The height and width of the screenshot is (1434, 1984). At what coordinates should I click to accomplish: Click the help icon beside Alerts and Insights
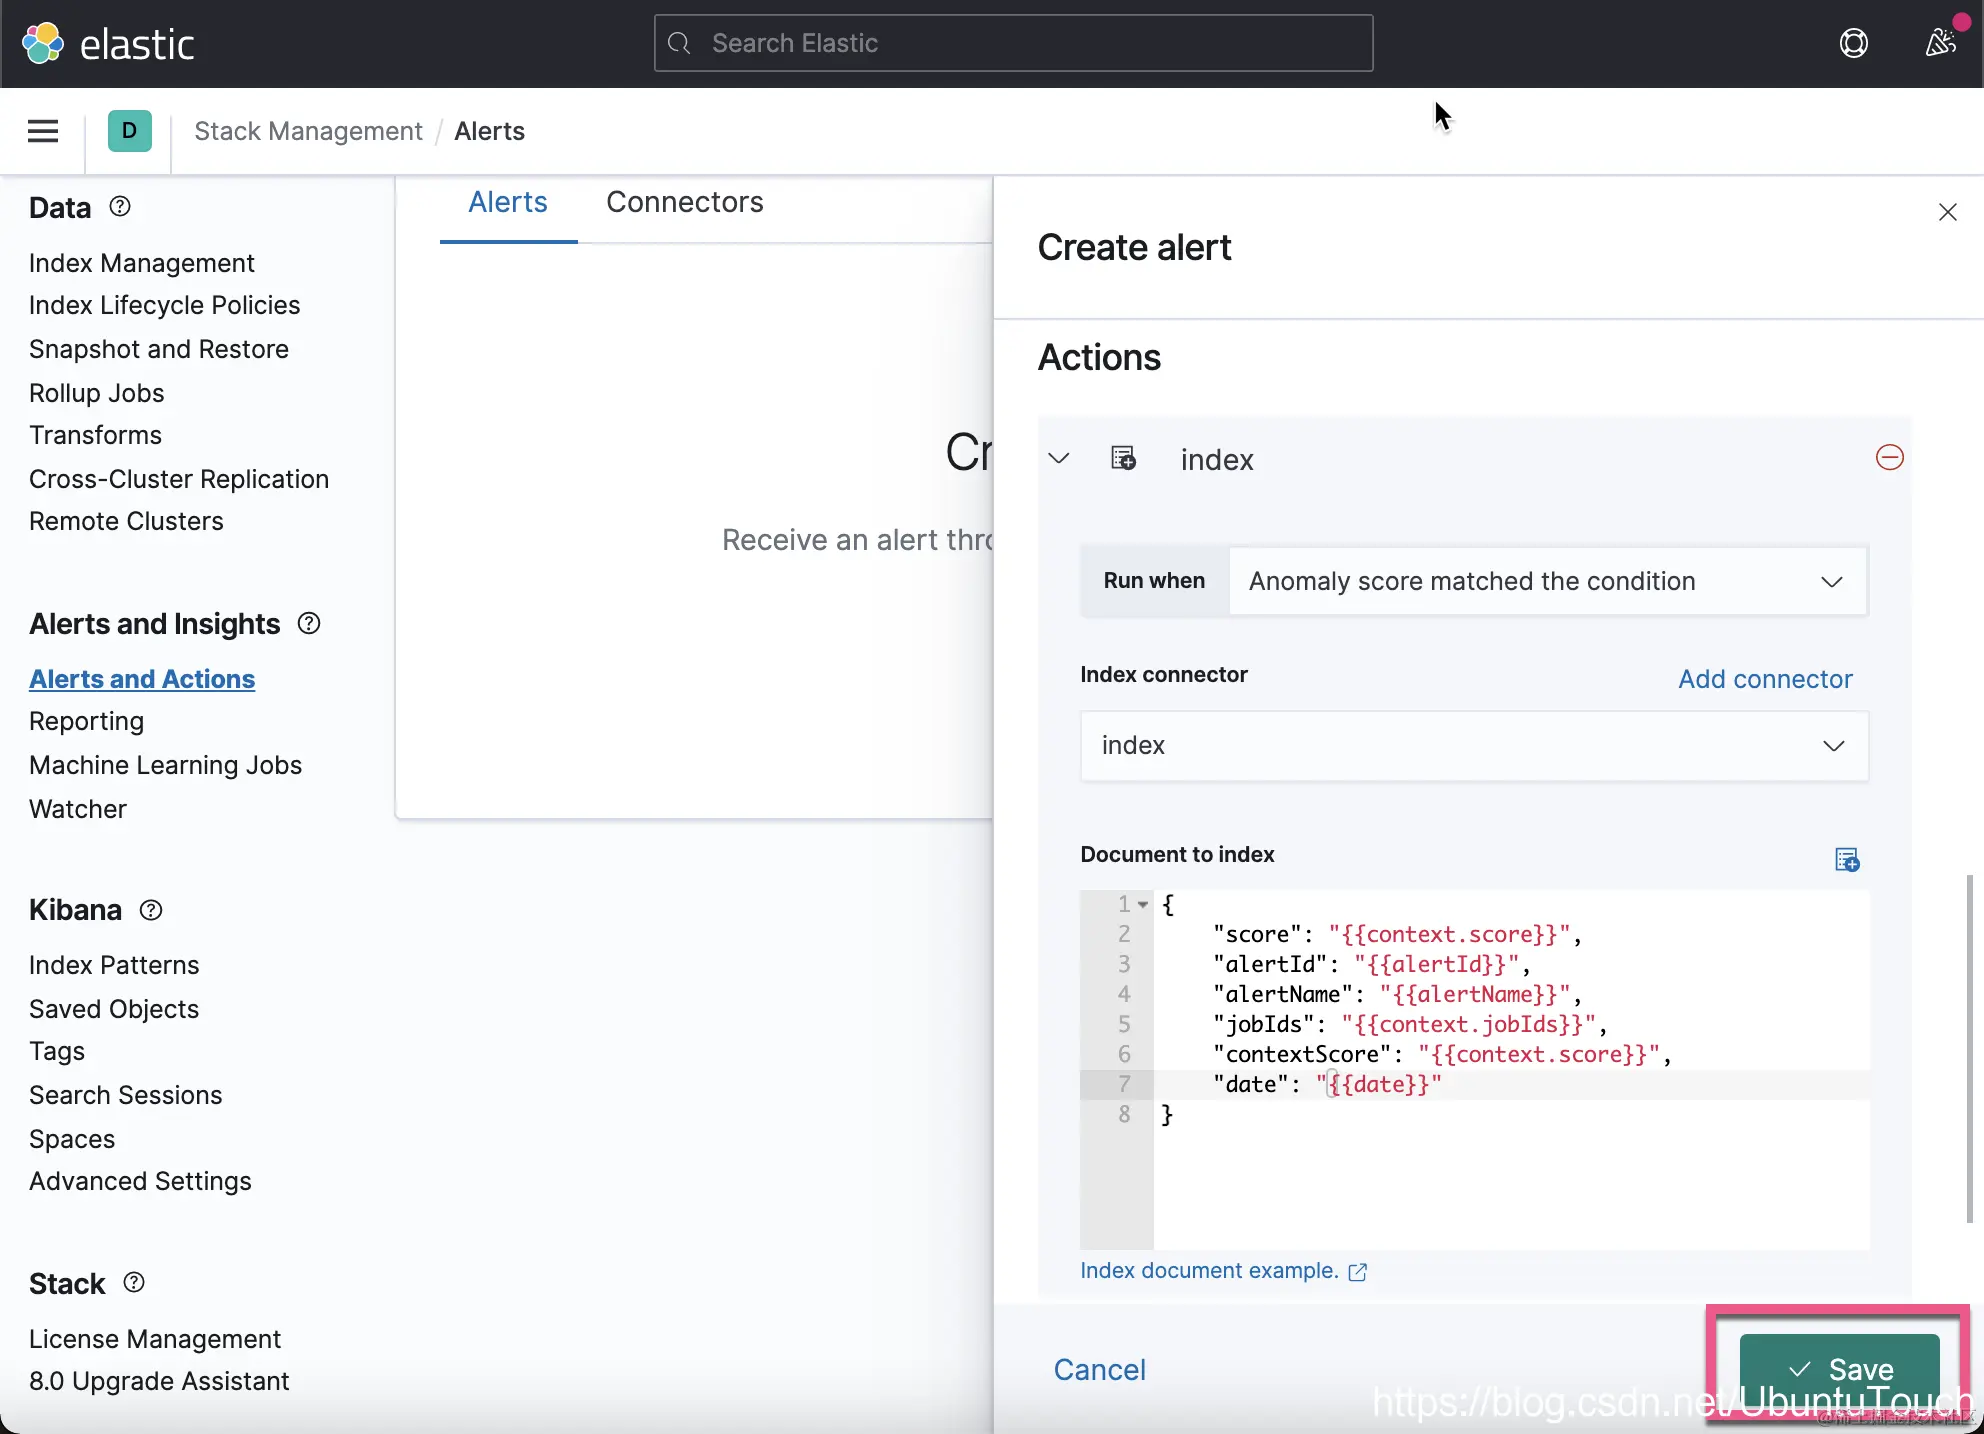click(309, 624)
